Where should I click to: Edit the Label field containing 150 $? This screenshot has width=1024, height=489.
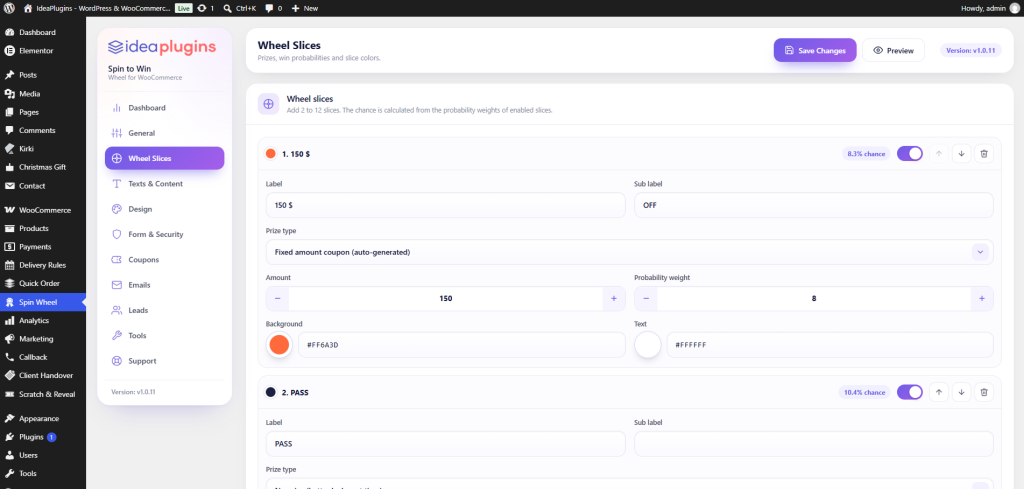tap(445, 205)
